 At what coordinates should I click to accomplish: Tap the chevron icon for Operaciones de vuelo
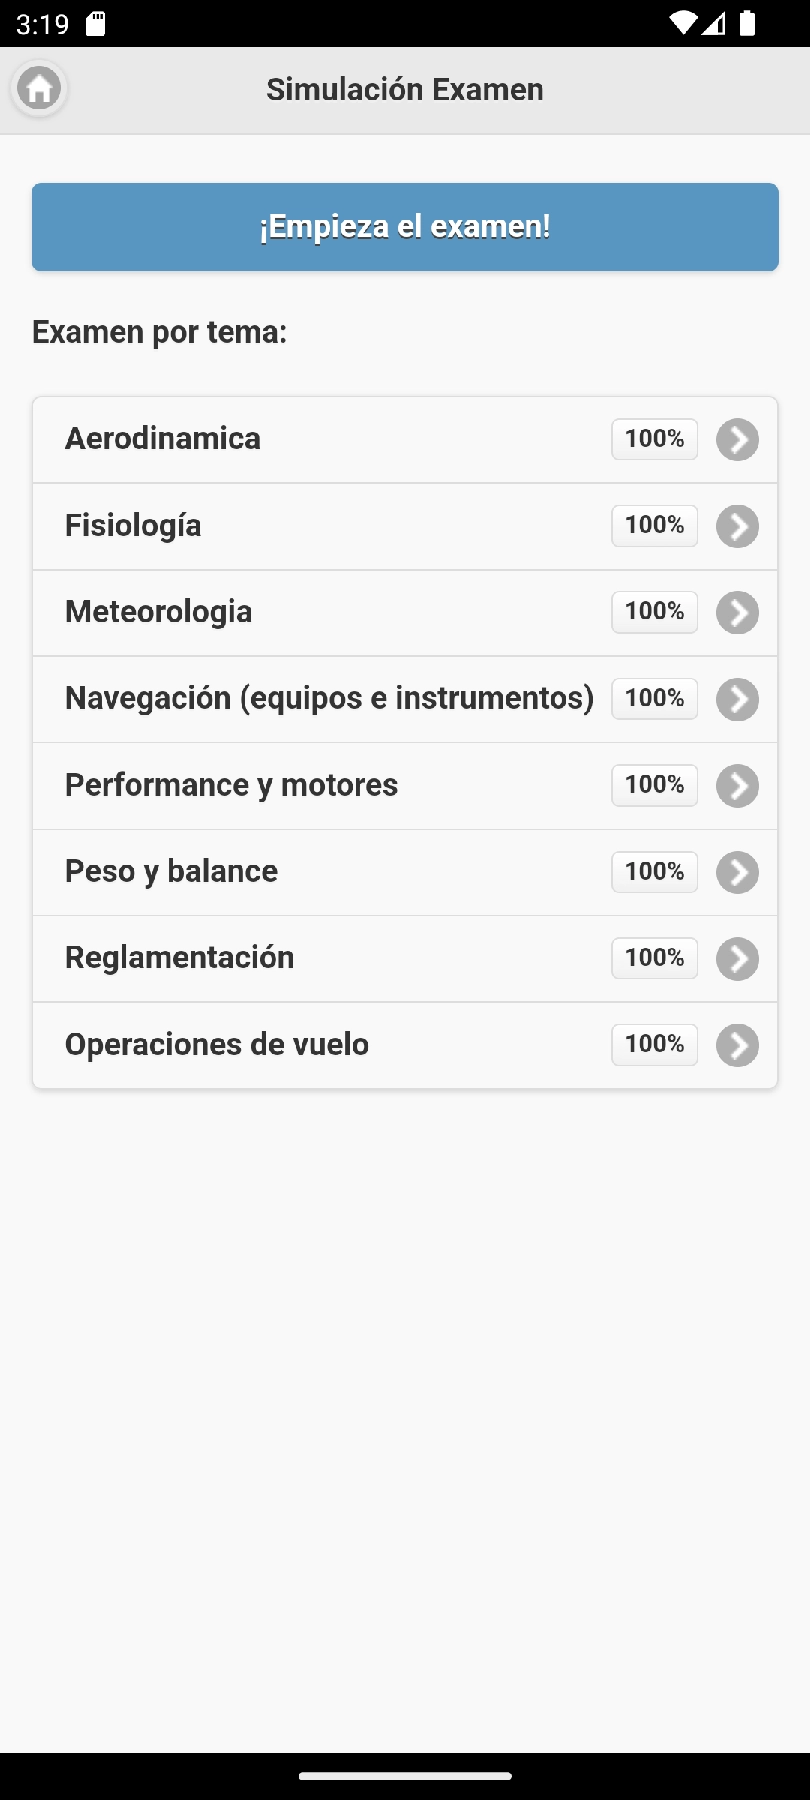click(x=737, y=1046)
